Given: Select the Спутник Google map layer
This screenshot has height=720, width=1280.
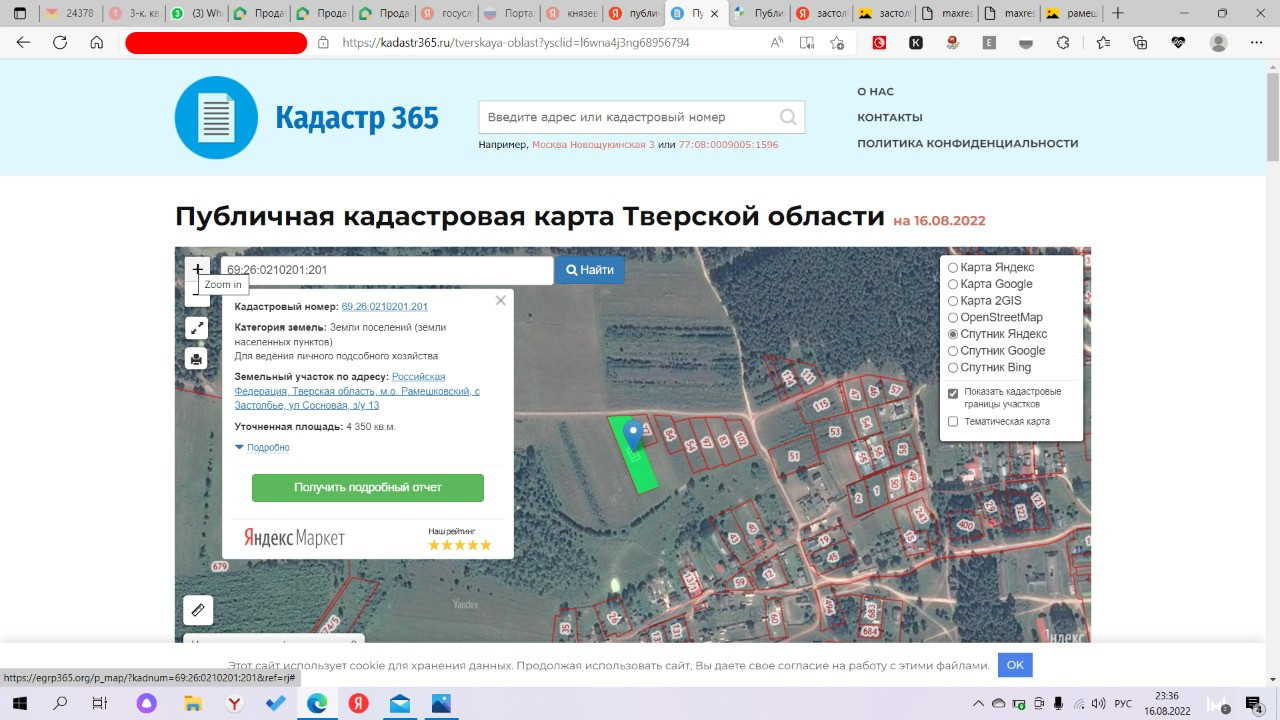Looking at the screenshot, I should (953, 351).
